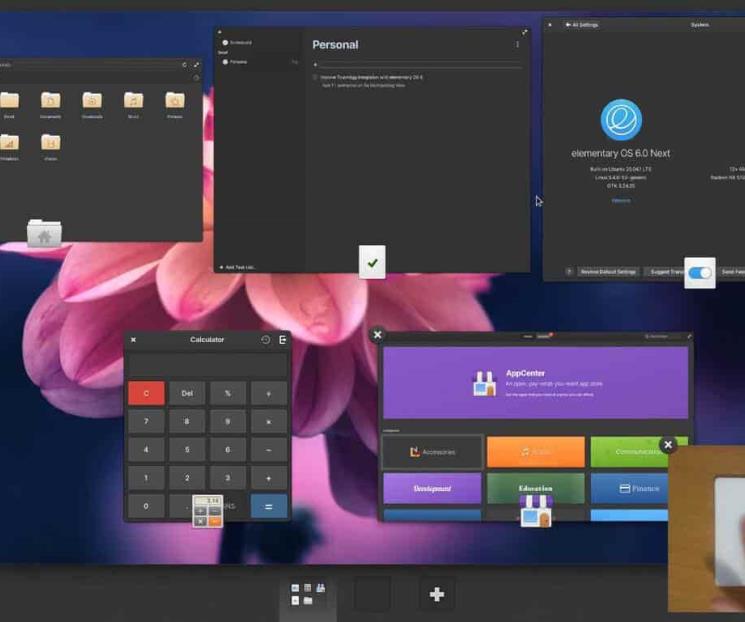Viewport: 745px width, 622px height.
Task: Go back to All Settings
Action: (x=582, y=25)
